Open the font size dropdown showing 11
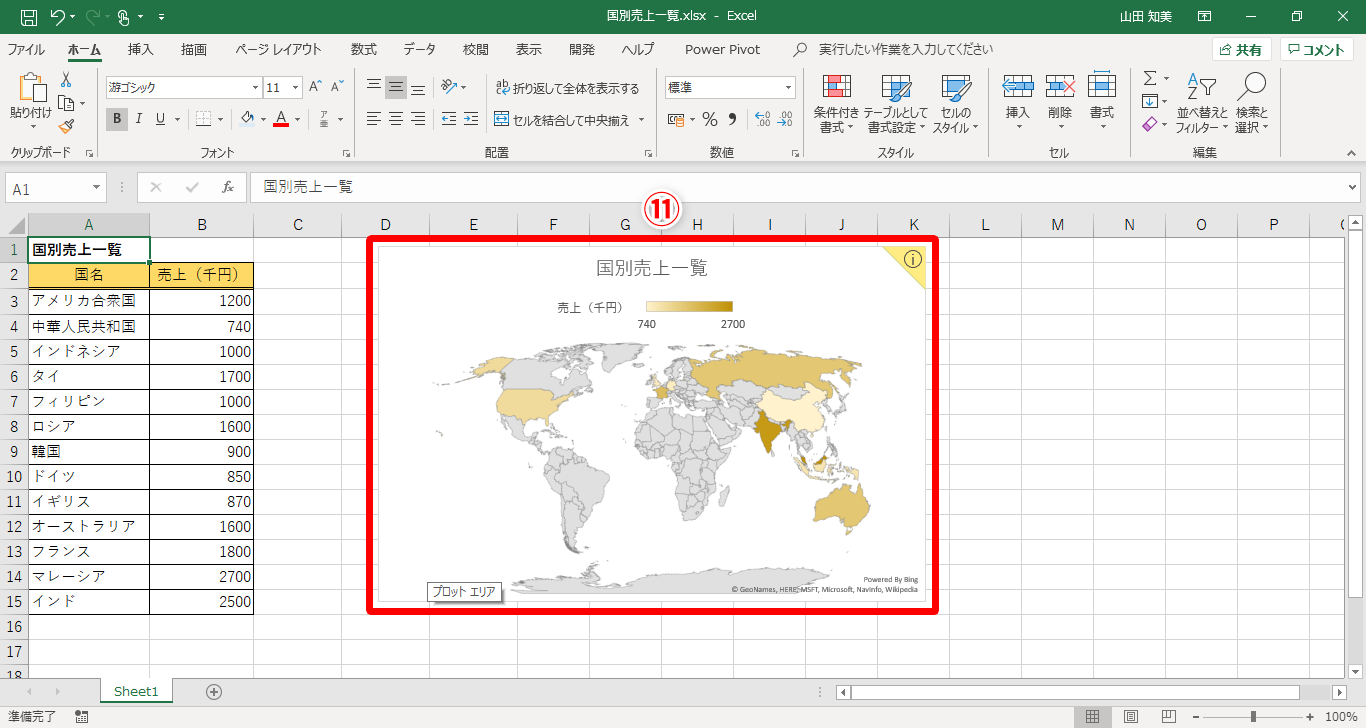This screenshot has width=1366, height=728. point(297,88)
